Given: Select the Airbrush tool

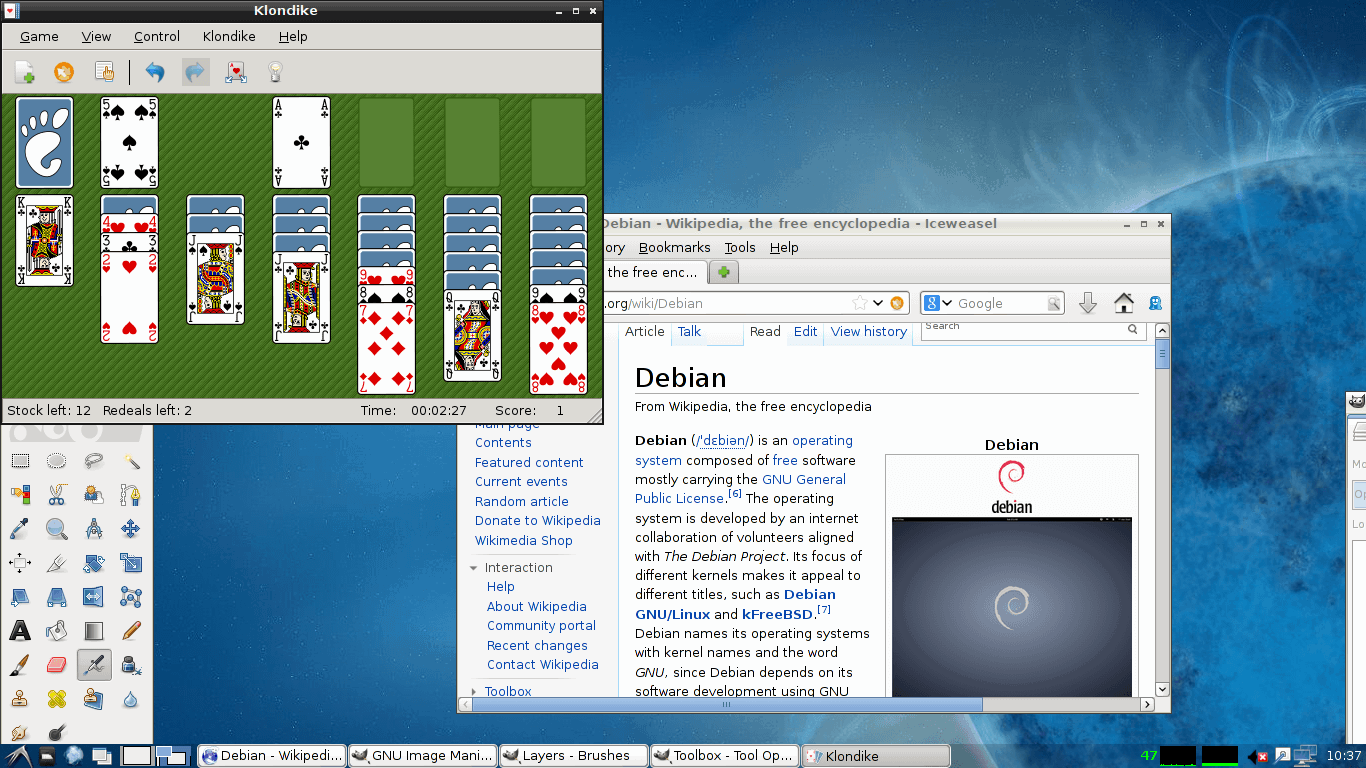Looking at the screenshot, I should coord(94,664).
